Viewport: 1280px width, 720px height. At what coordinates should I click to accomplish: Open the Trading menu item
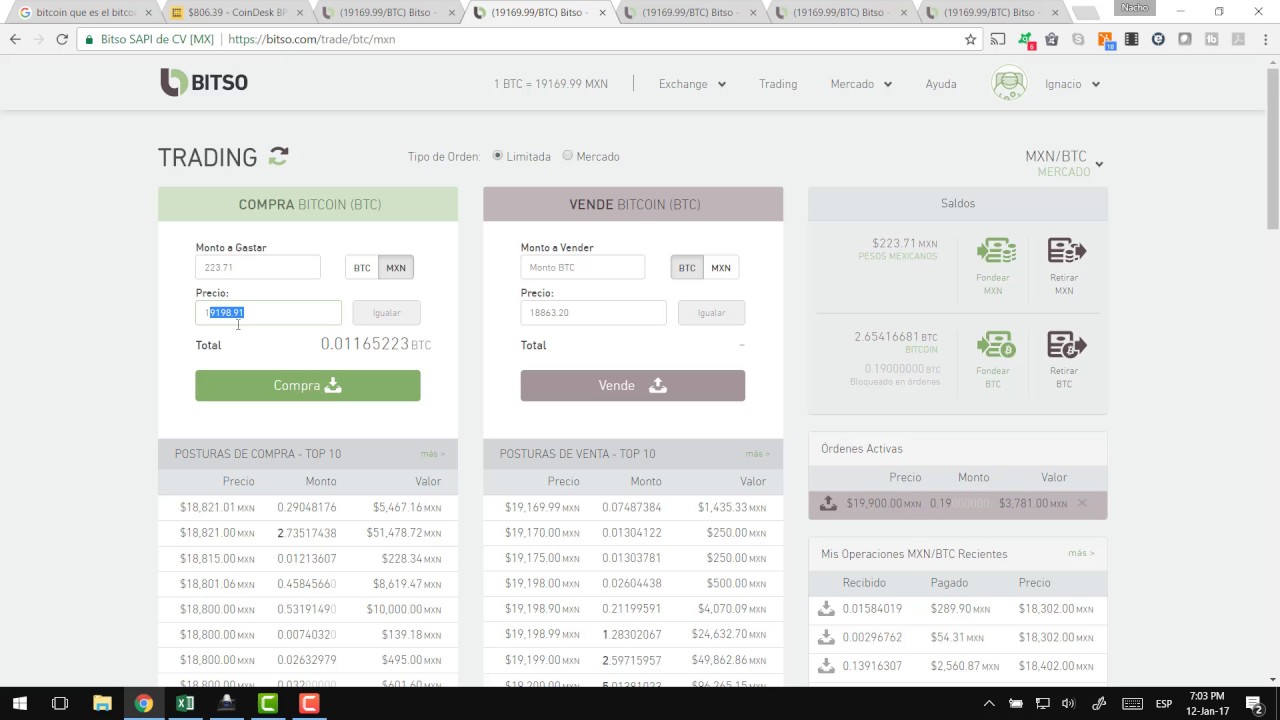(x=778, y=84)
